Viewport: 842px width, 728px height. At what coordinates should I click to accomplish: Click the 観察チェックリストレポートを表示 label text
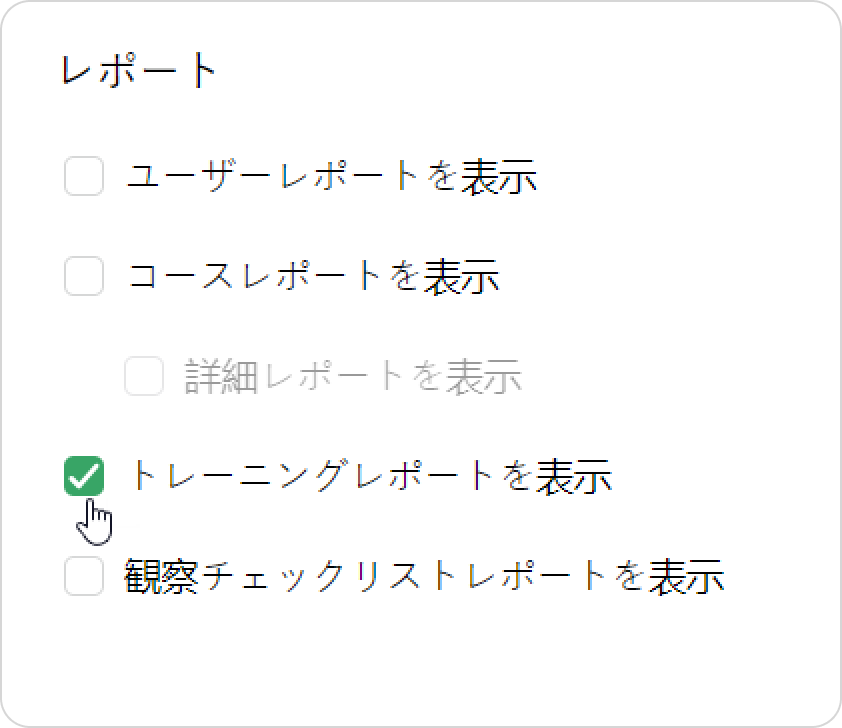425,576
